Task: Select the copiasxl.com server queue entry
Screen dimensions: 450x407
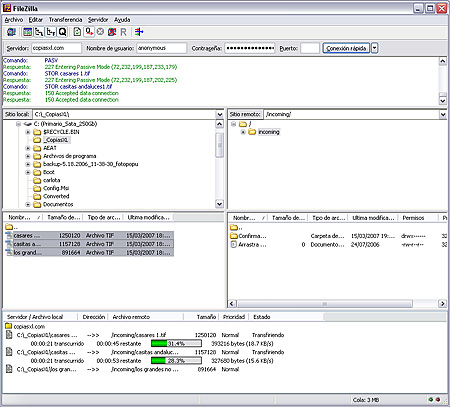Action: (25, 326)
